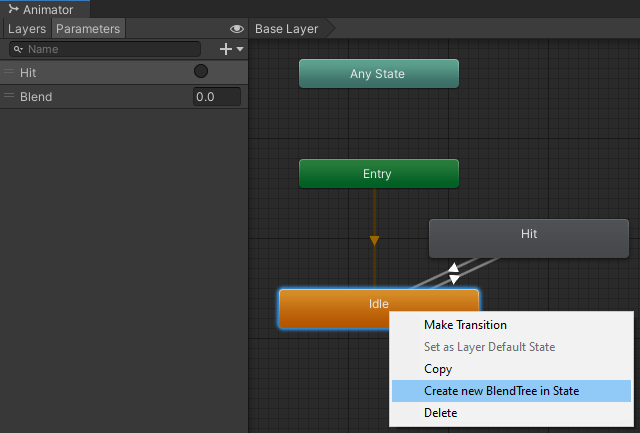
Task: Select the gray Hit state node
Action: pyautogui.click(x=529, y=238)
